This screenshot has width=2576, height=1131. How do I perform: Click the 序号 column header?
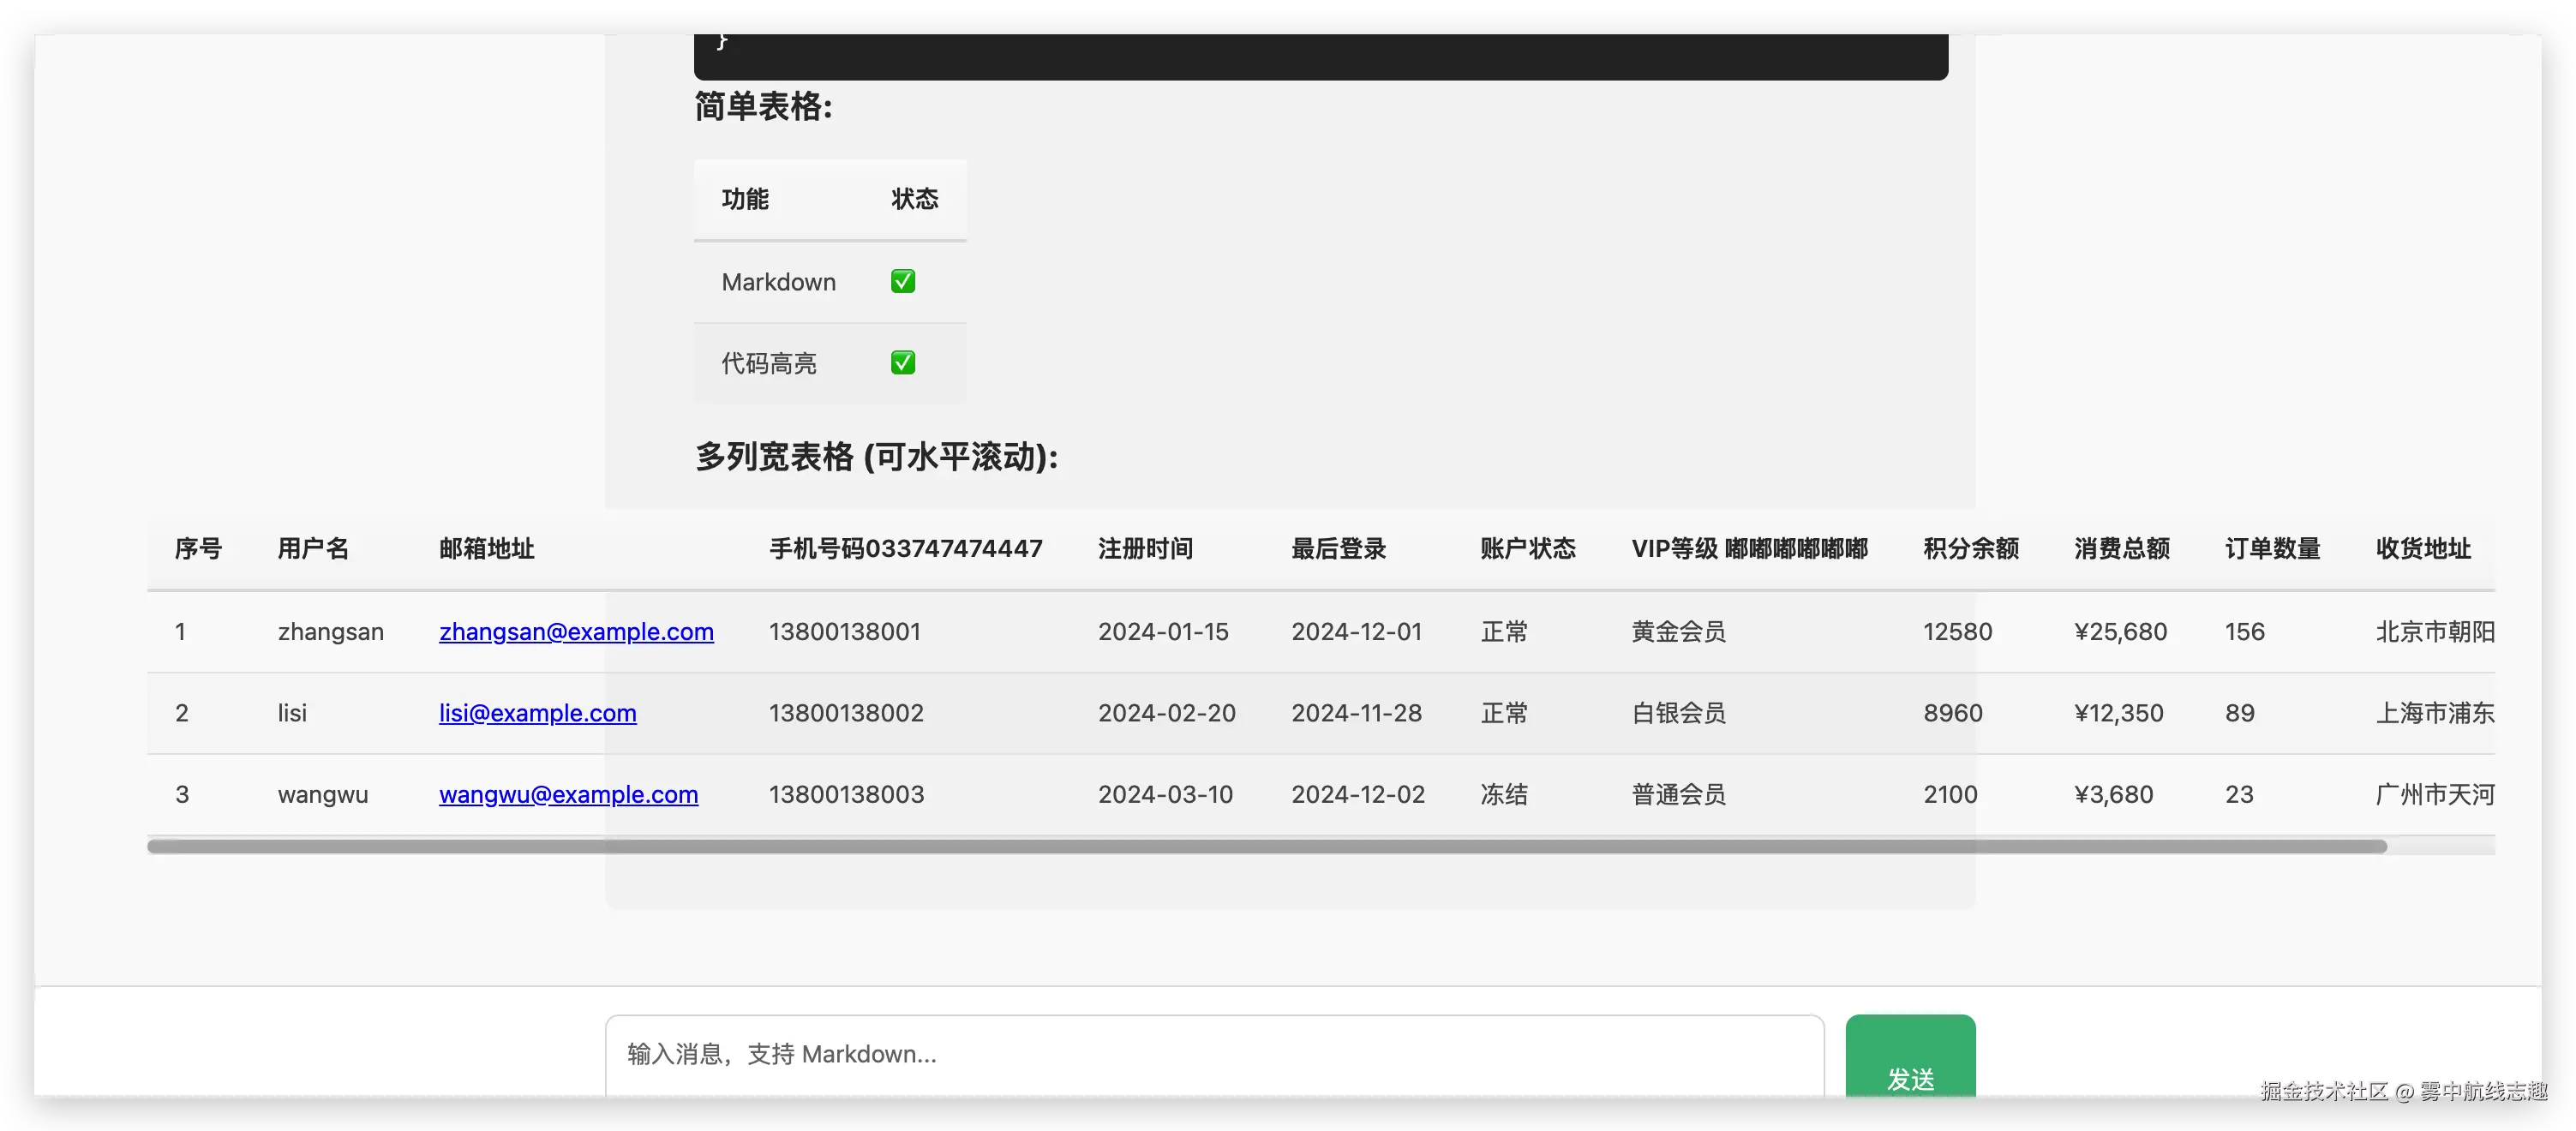(198, 549)
